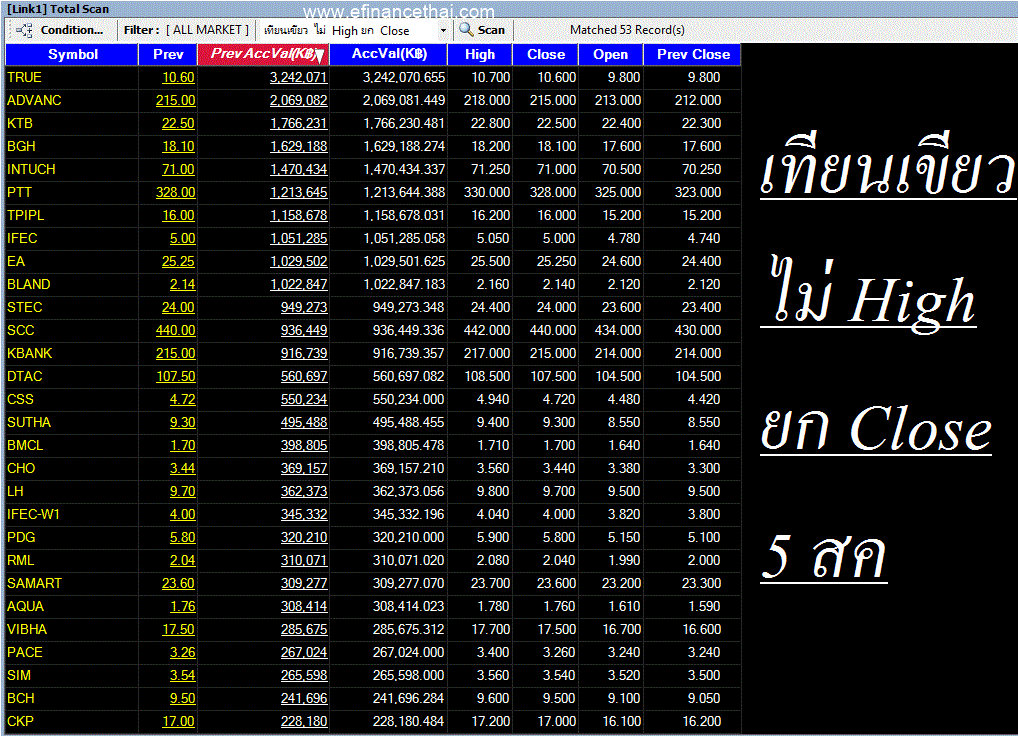The height and width of the screenshot is (736, 1018).
Task: Click the ALL MARKET filter
Action: (207, 30)
